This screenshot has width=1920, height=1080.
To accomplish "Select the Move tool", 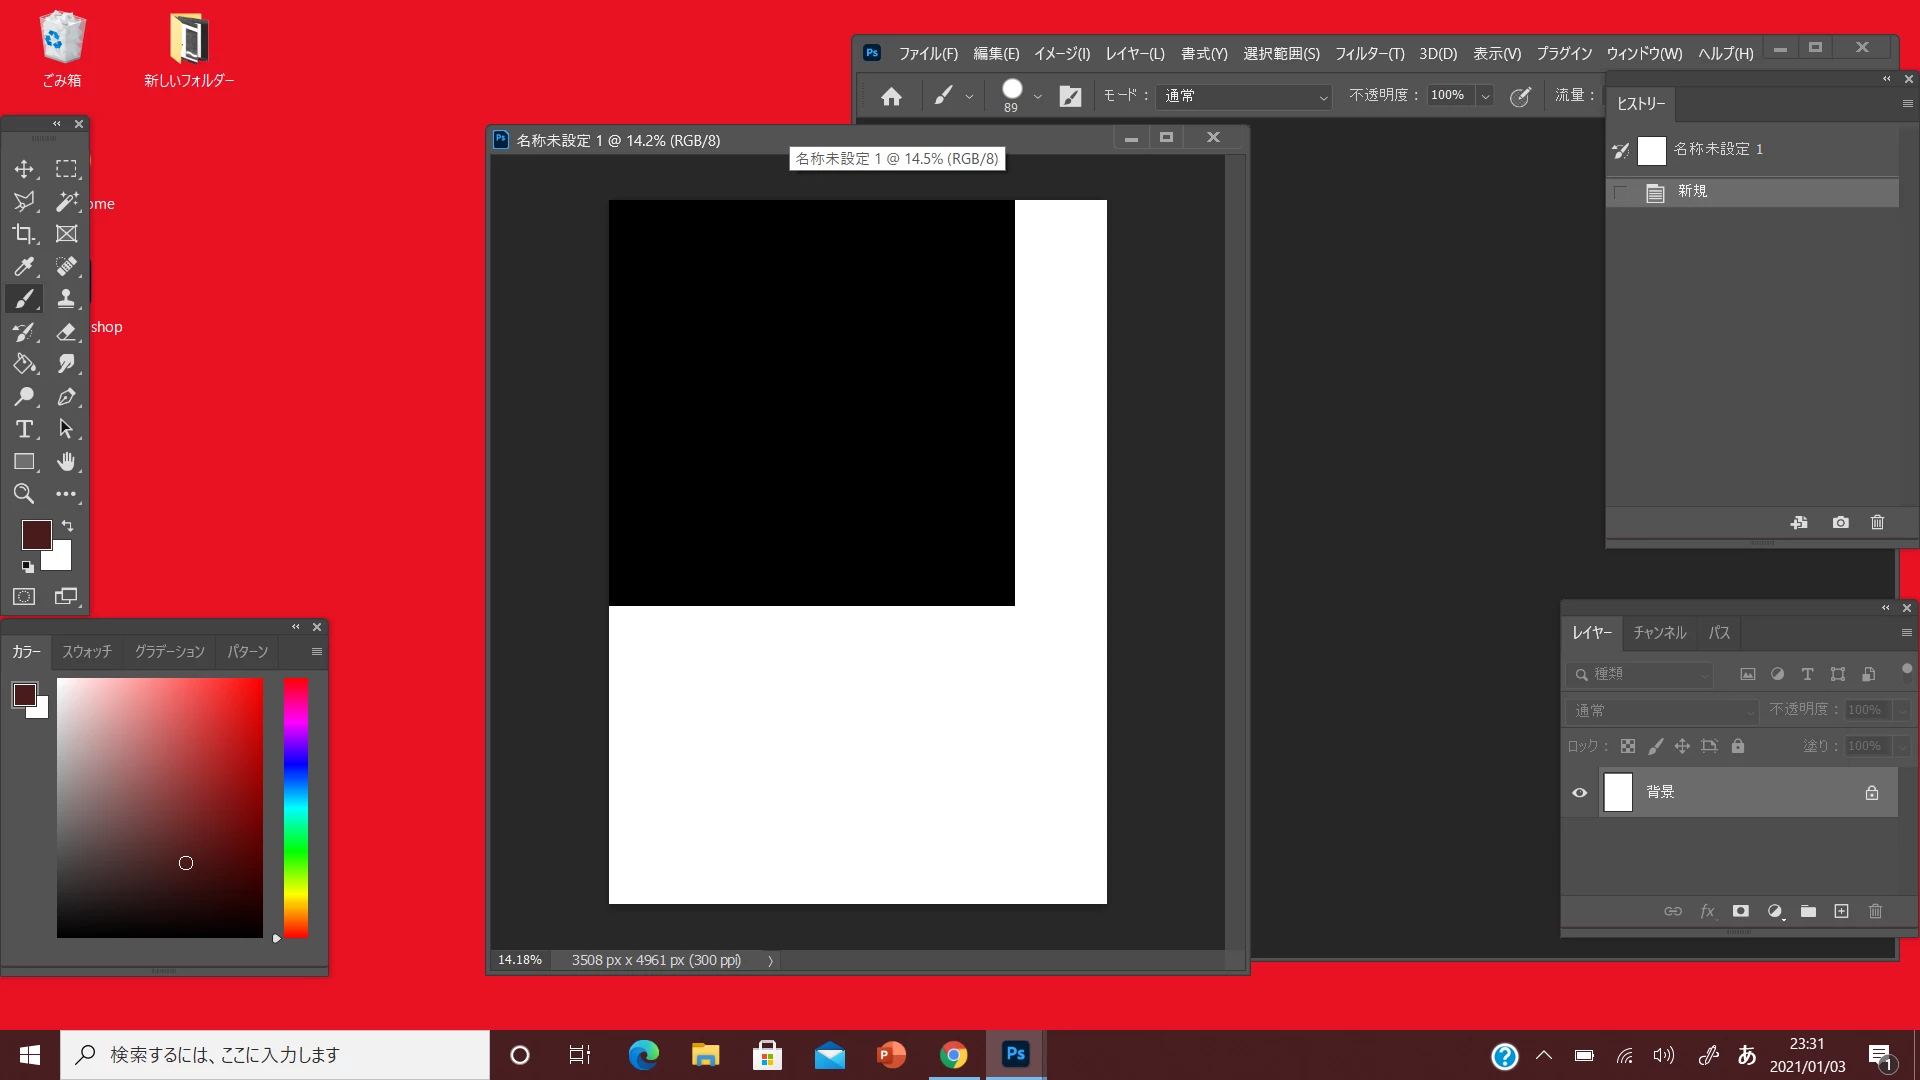I will [x=24, y=169].
